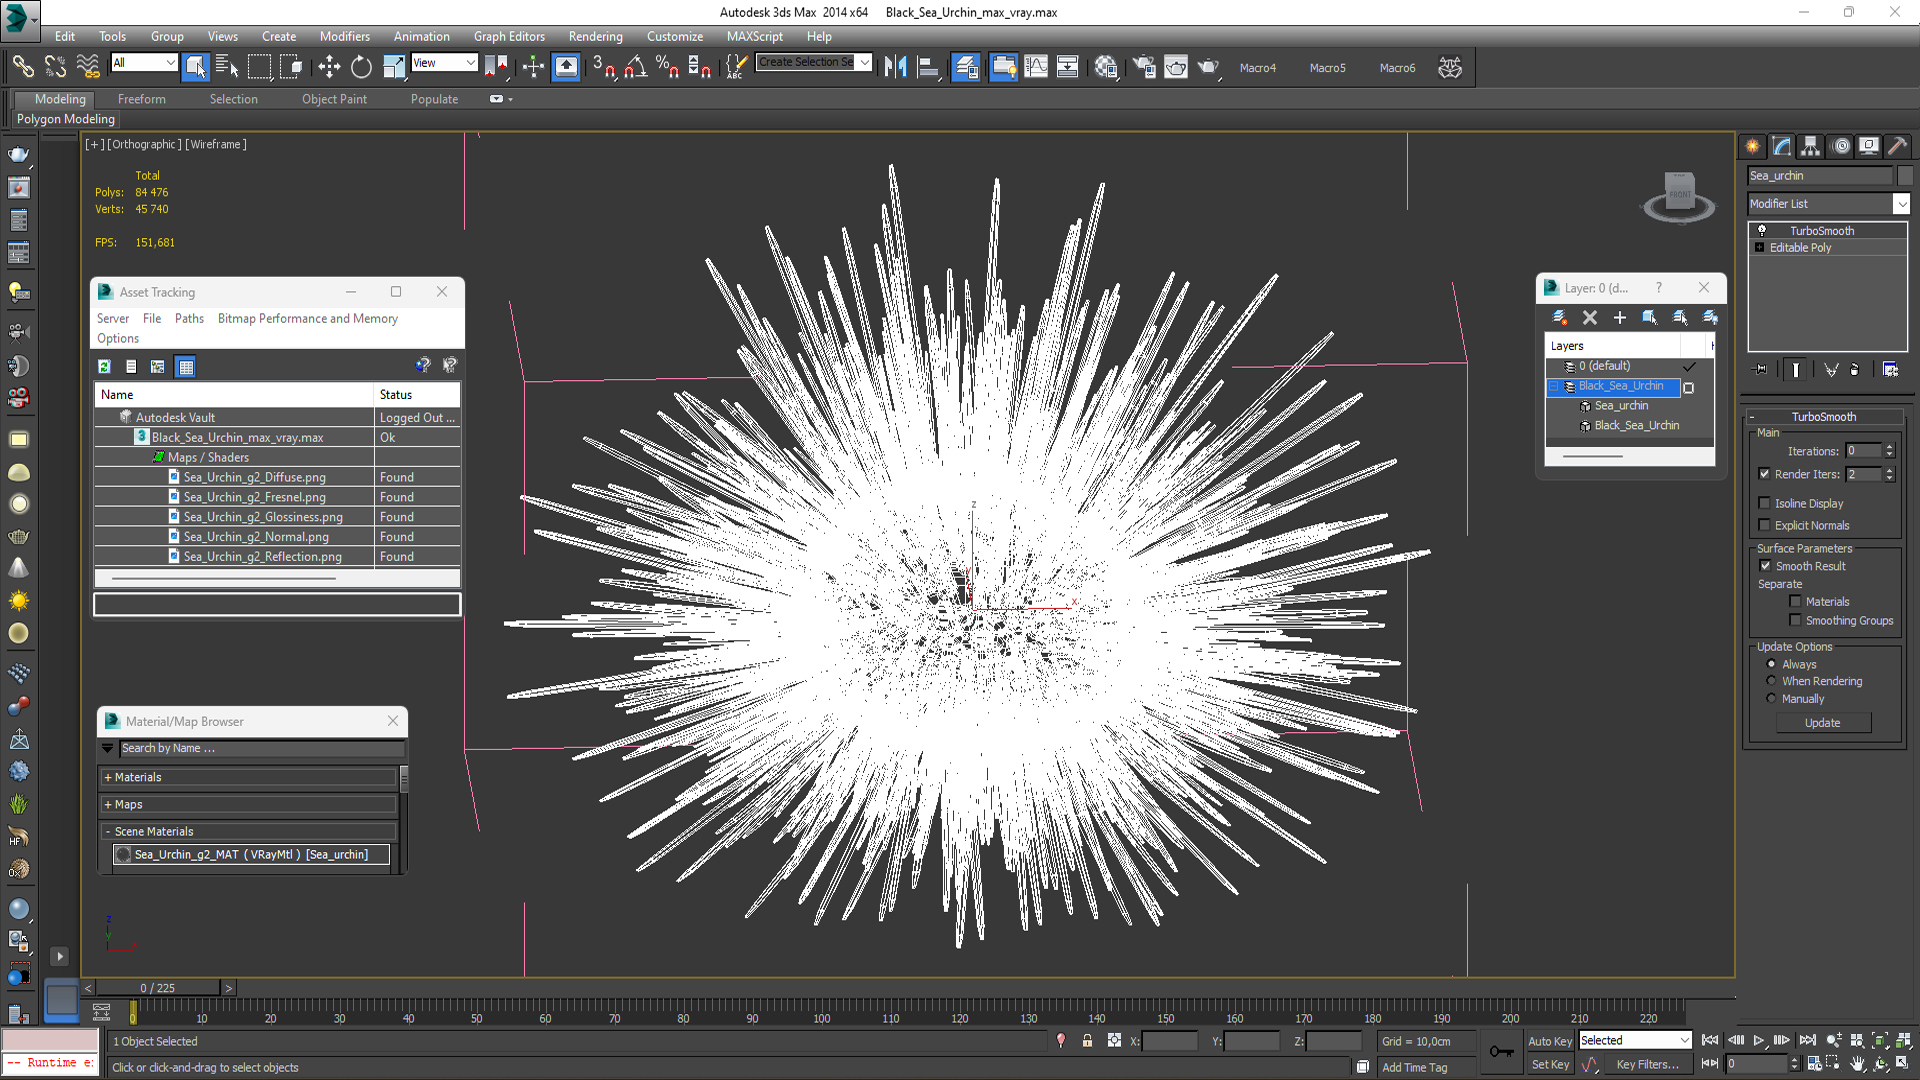Click Search by Name field
Viewport: 1920px width, 1080px height.
[262, 748]
